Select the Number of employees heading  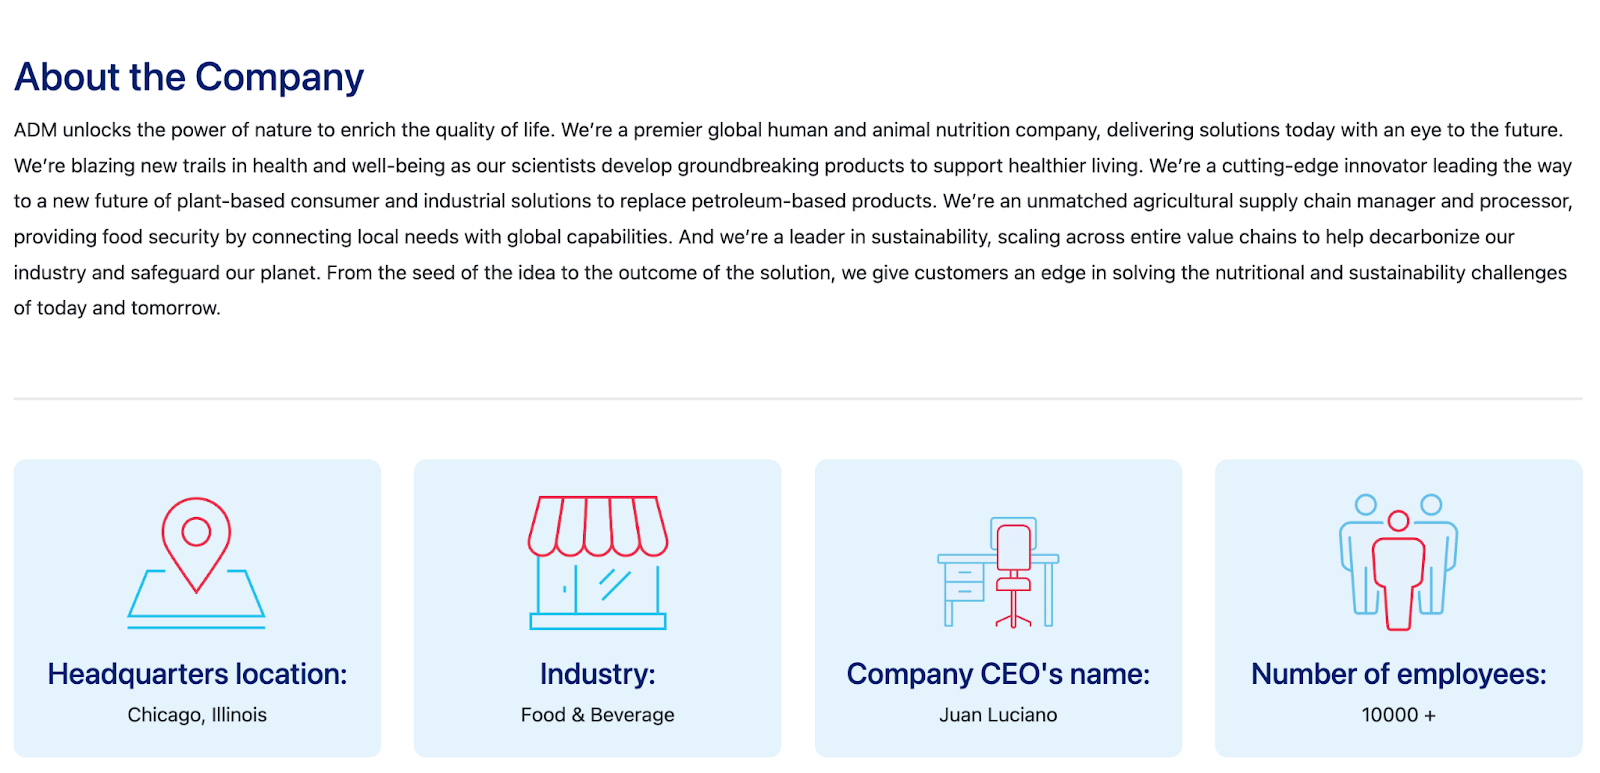click(1398, 674)
